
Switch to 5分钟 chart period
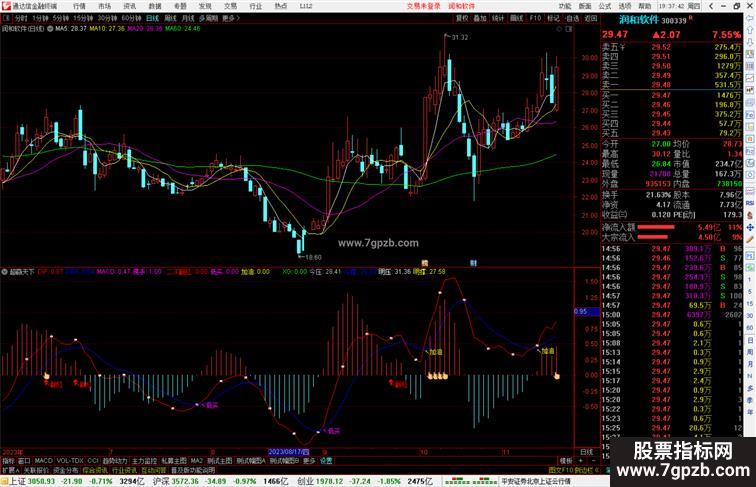pos(61,18)
